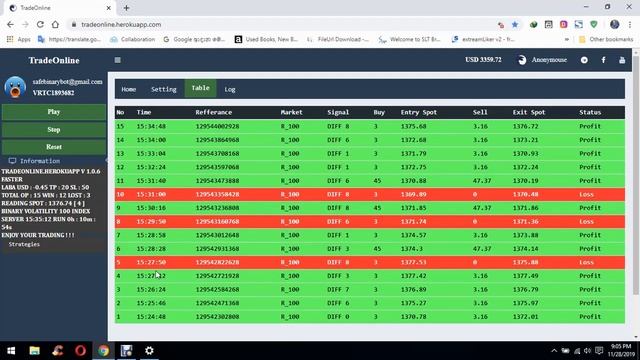Reload the page in Chrome

[40, 24]
